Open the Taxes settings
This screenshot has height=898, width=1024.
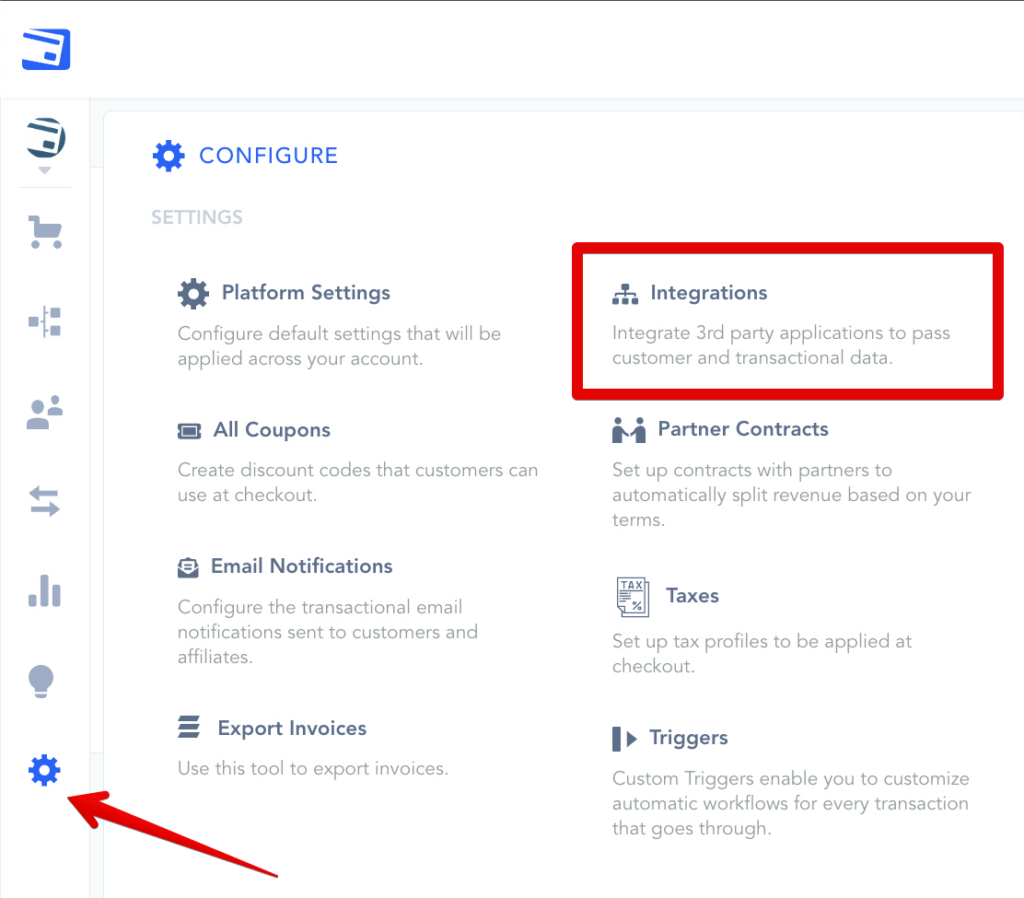(692, 596)
